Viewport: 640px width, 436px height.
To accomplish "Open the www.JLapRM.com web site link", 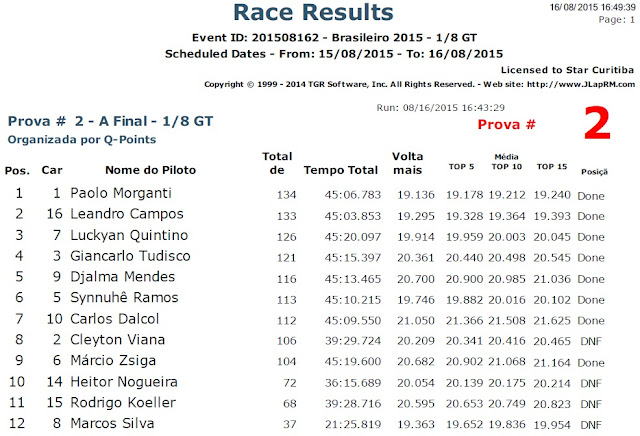I will click(x=581, y=85).
